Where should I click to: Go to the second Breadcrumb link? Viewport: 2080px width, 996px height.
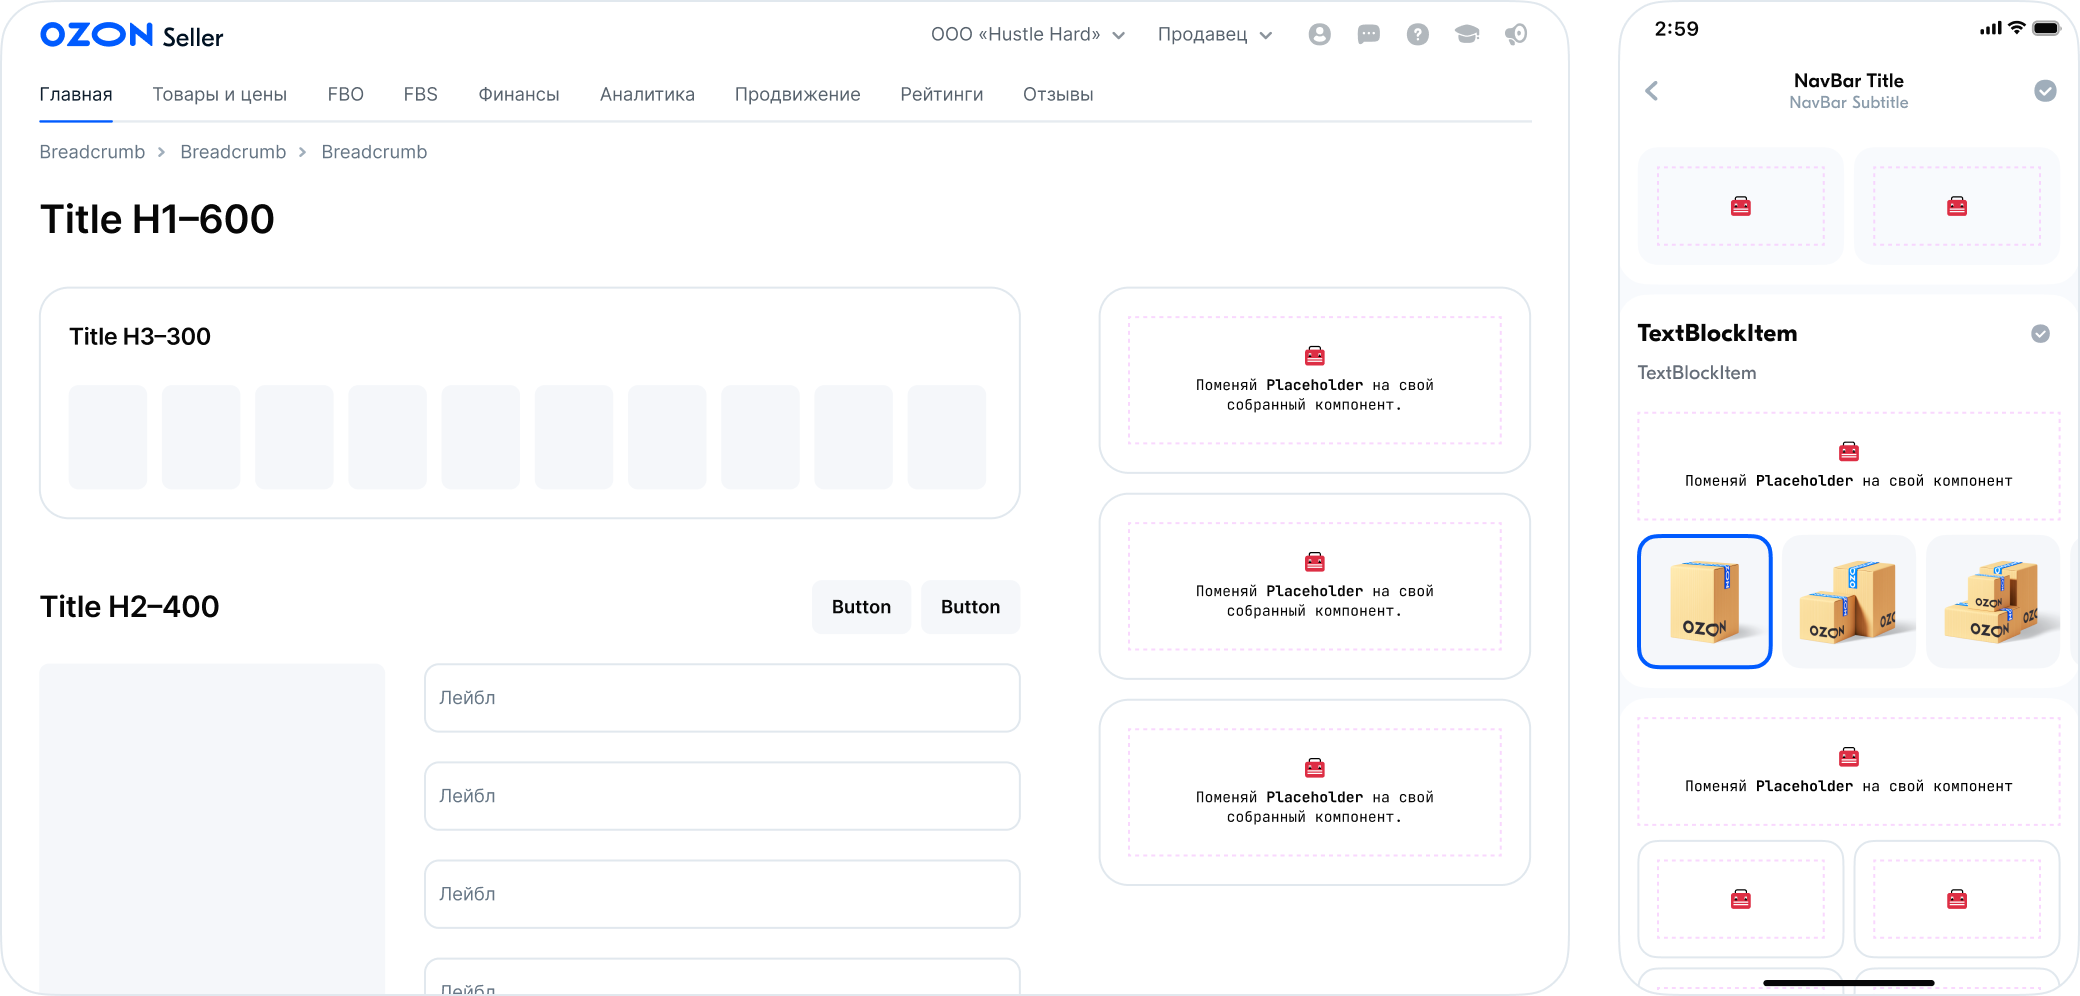pos(233,152)
